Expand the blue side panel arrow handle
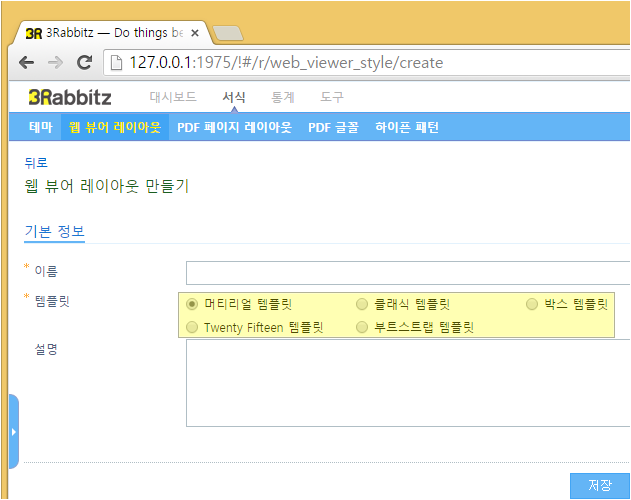 [14, 432]
